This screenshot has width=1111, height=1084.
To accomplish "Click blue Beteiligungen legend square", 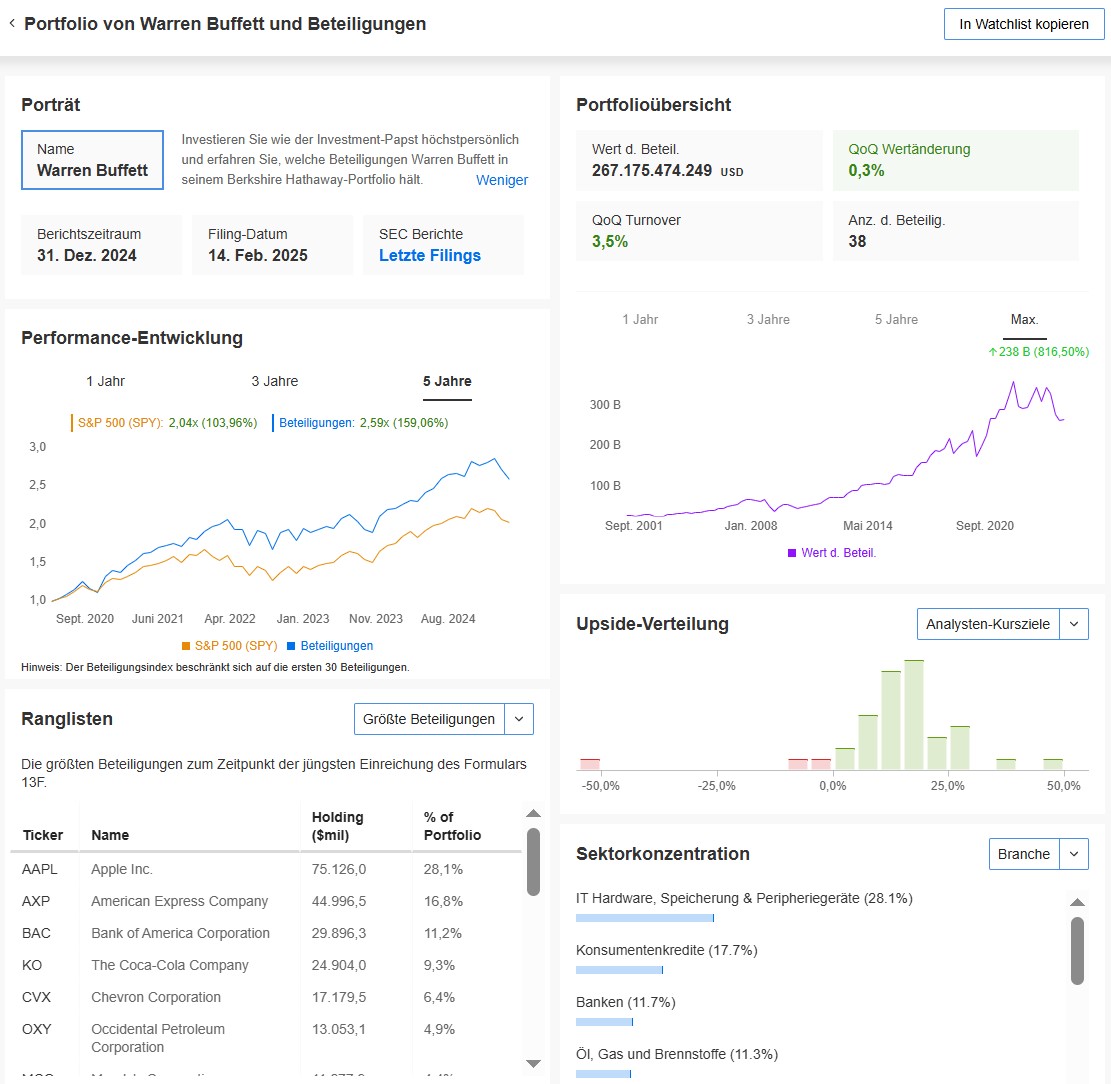I will 291,646.
